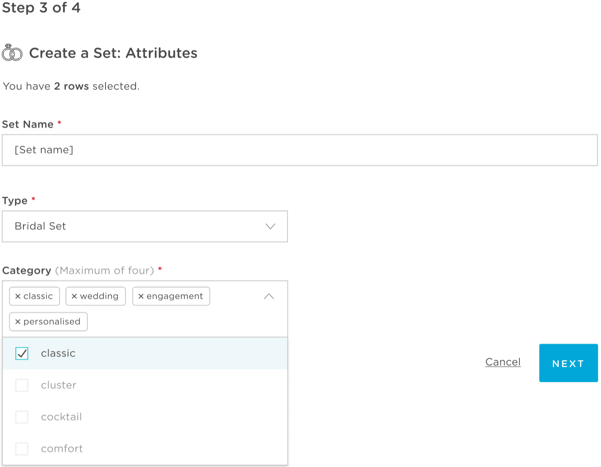Remove the wedding category tag
This screenshot has width=601, height=467.
tap(74, 296)
